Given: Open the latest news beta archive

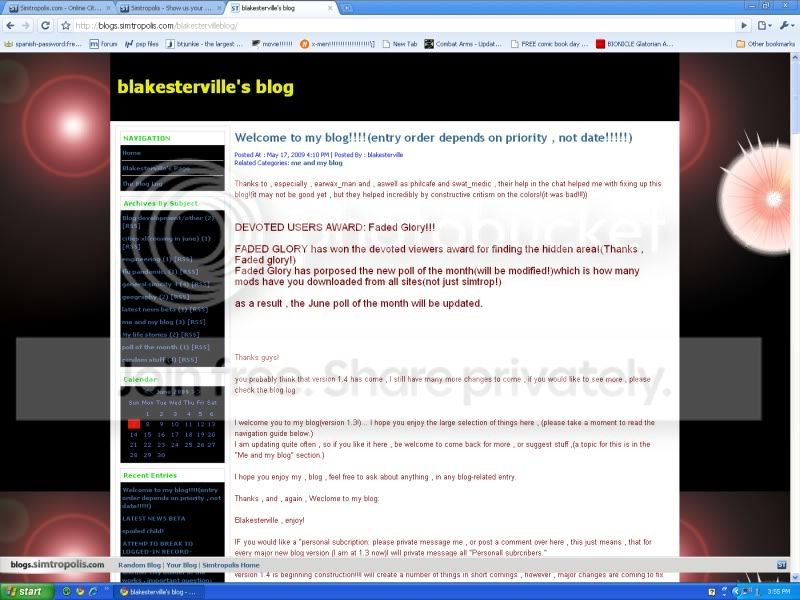Looking at the screenshot, I should [x=150, y=309].
